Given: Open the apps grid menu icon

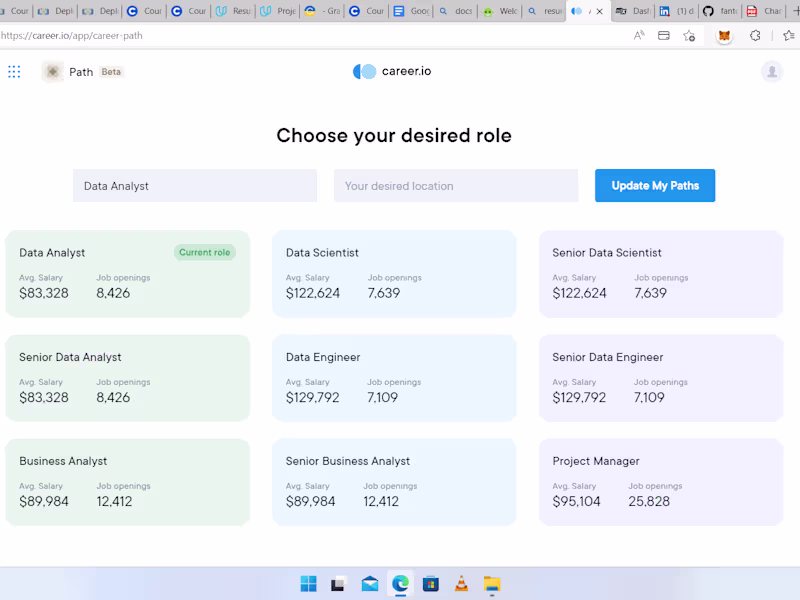Looking at the screenshot, I should tap(14, 72).
